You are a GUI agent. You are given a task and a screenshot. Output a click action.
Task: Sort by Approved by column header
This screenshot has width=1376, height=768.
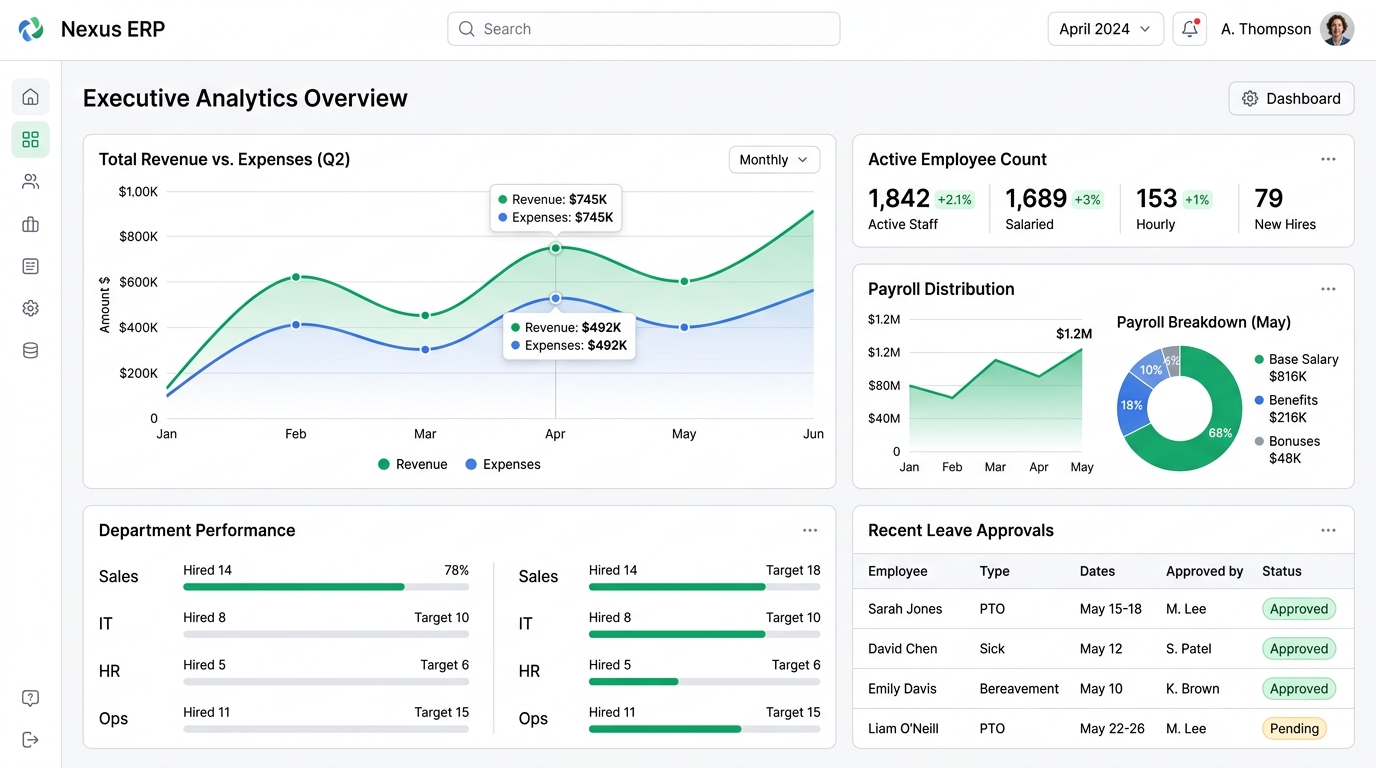[x=1204, y=571]
